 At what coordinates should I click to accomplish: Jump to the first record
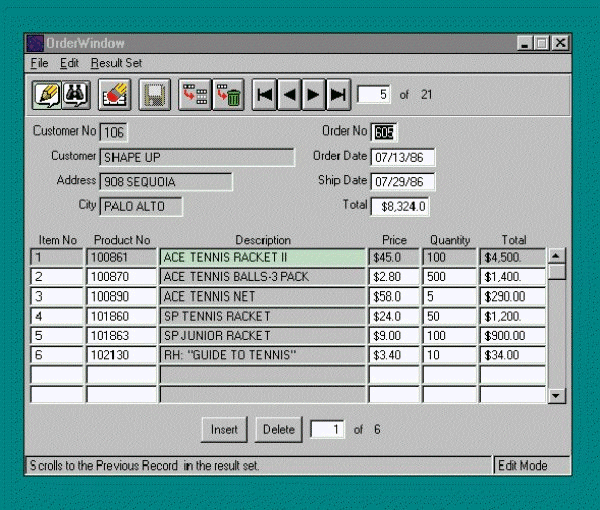(265, 95)
